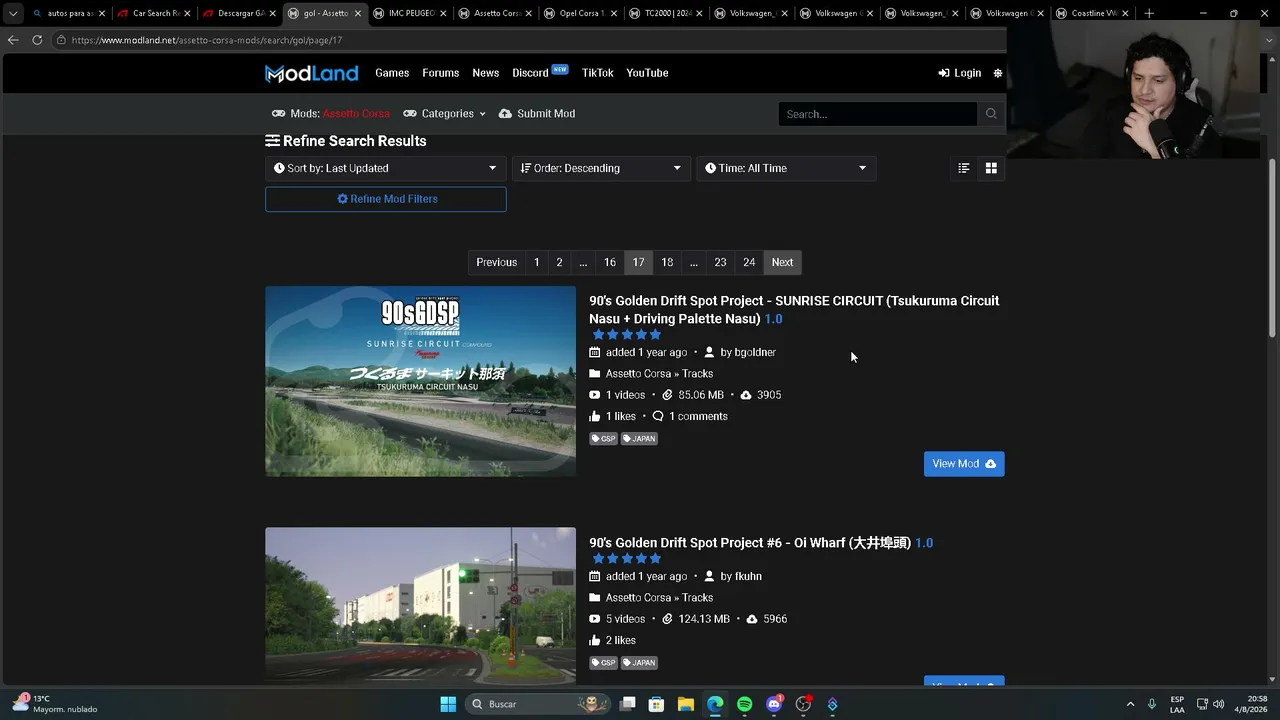
Task: Click the browser back arrow
Action: point(13,40)
